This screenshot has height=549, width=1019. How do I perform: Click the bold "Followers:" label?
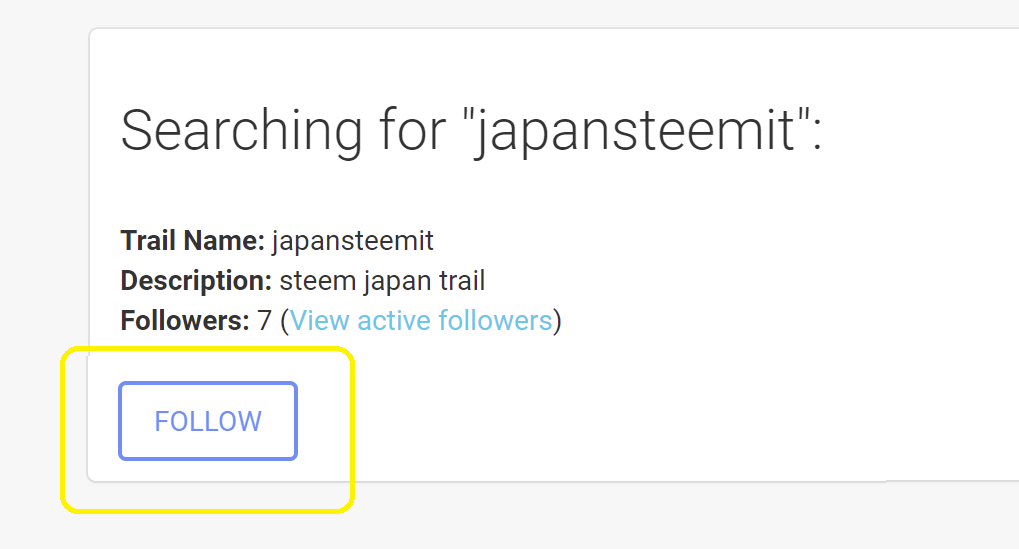[185, 321]
